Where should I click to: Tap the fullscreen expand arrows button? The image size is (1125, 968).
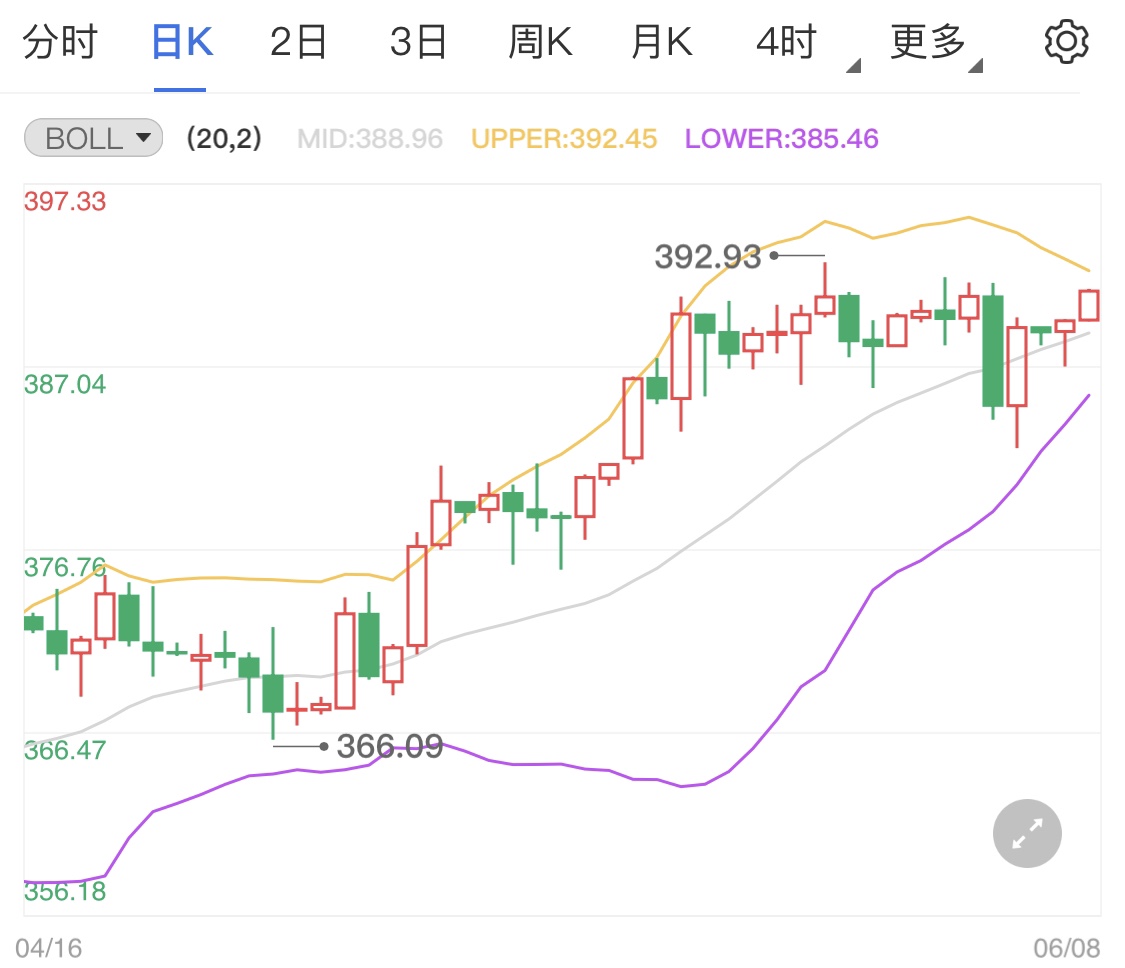pyautogui.click(x=1027, y=833)
